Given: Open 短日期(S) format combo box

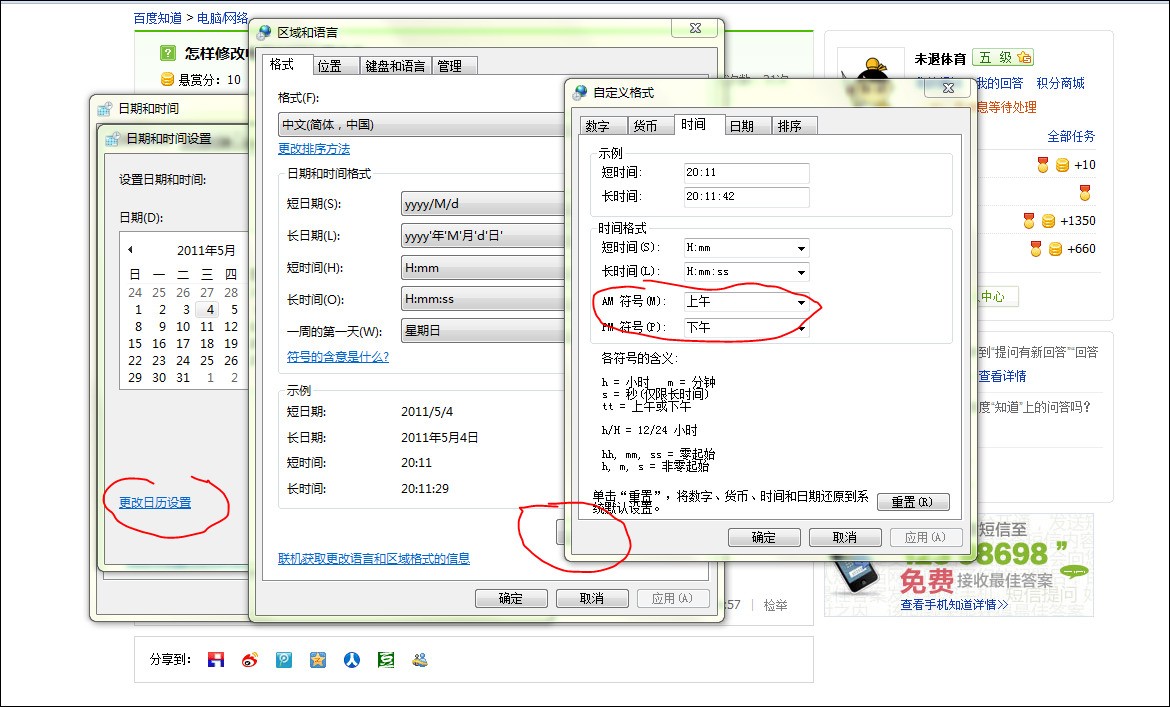Looking at the screenshot, I should [x=483, y=204].
